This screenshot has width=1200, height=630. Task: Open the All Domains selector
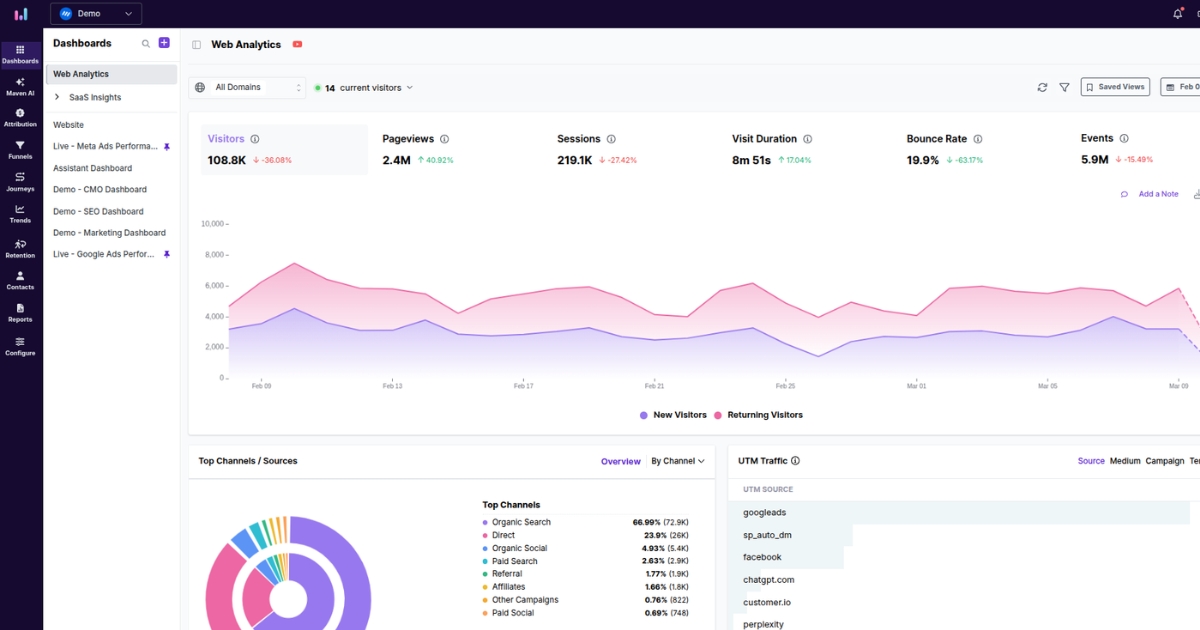pyautogui.click(x=245, y=87)
